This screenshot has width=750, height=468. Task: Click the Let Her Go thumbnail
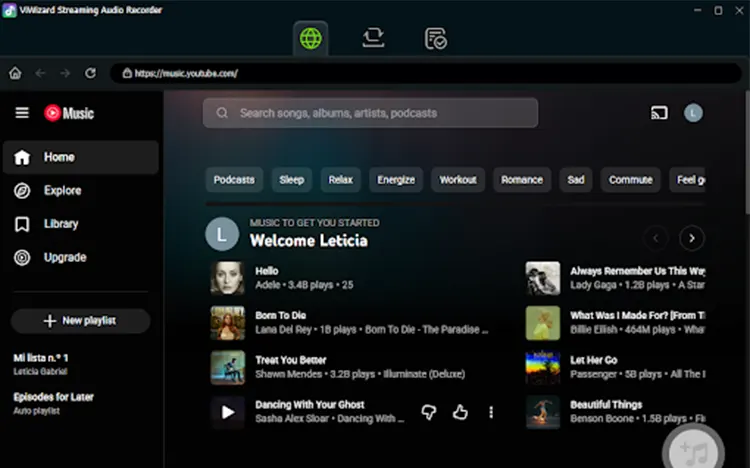543,368
